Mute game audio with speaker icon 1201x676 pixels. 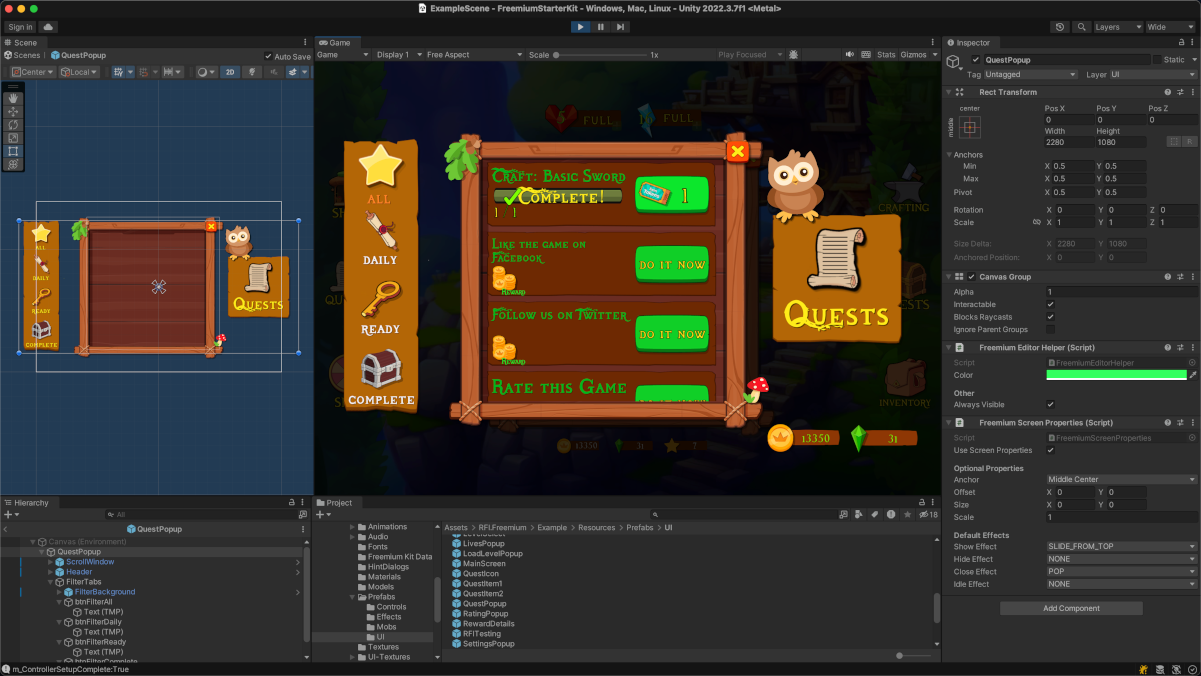coord(850,55)
